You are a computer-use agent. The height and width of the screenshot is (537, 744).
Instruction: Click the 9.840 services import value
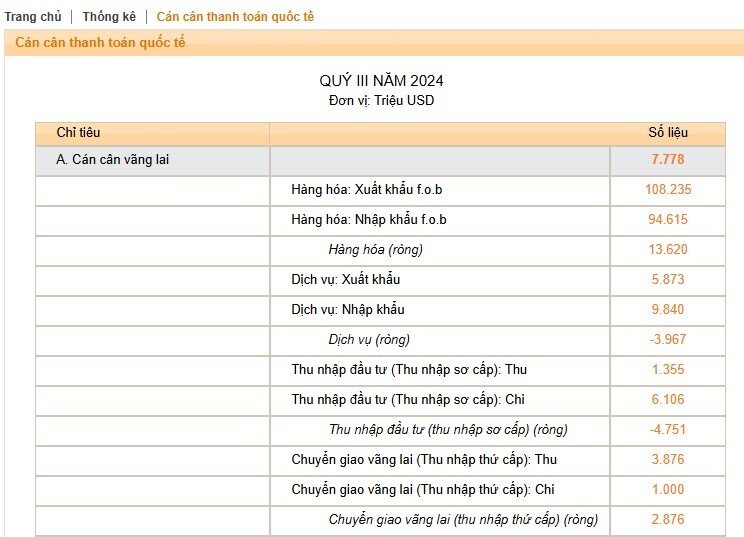[x=668, y=309]
